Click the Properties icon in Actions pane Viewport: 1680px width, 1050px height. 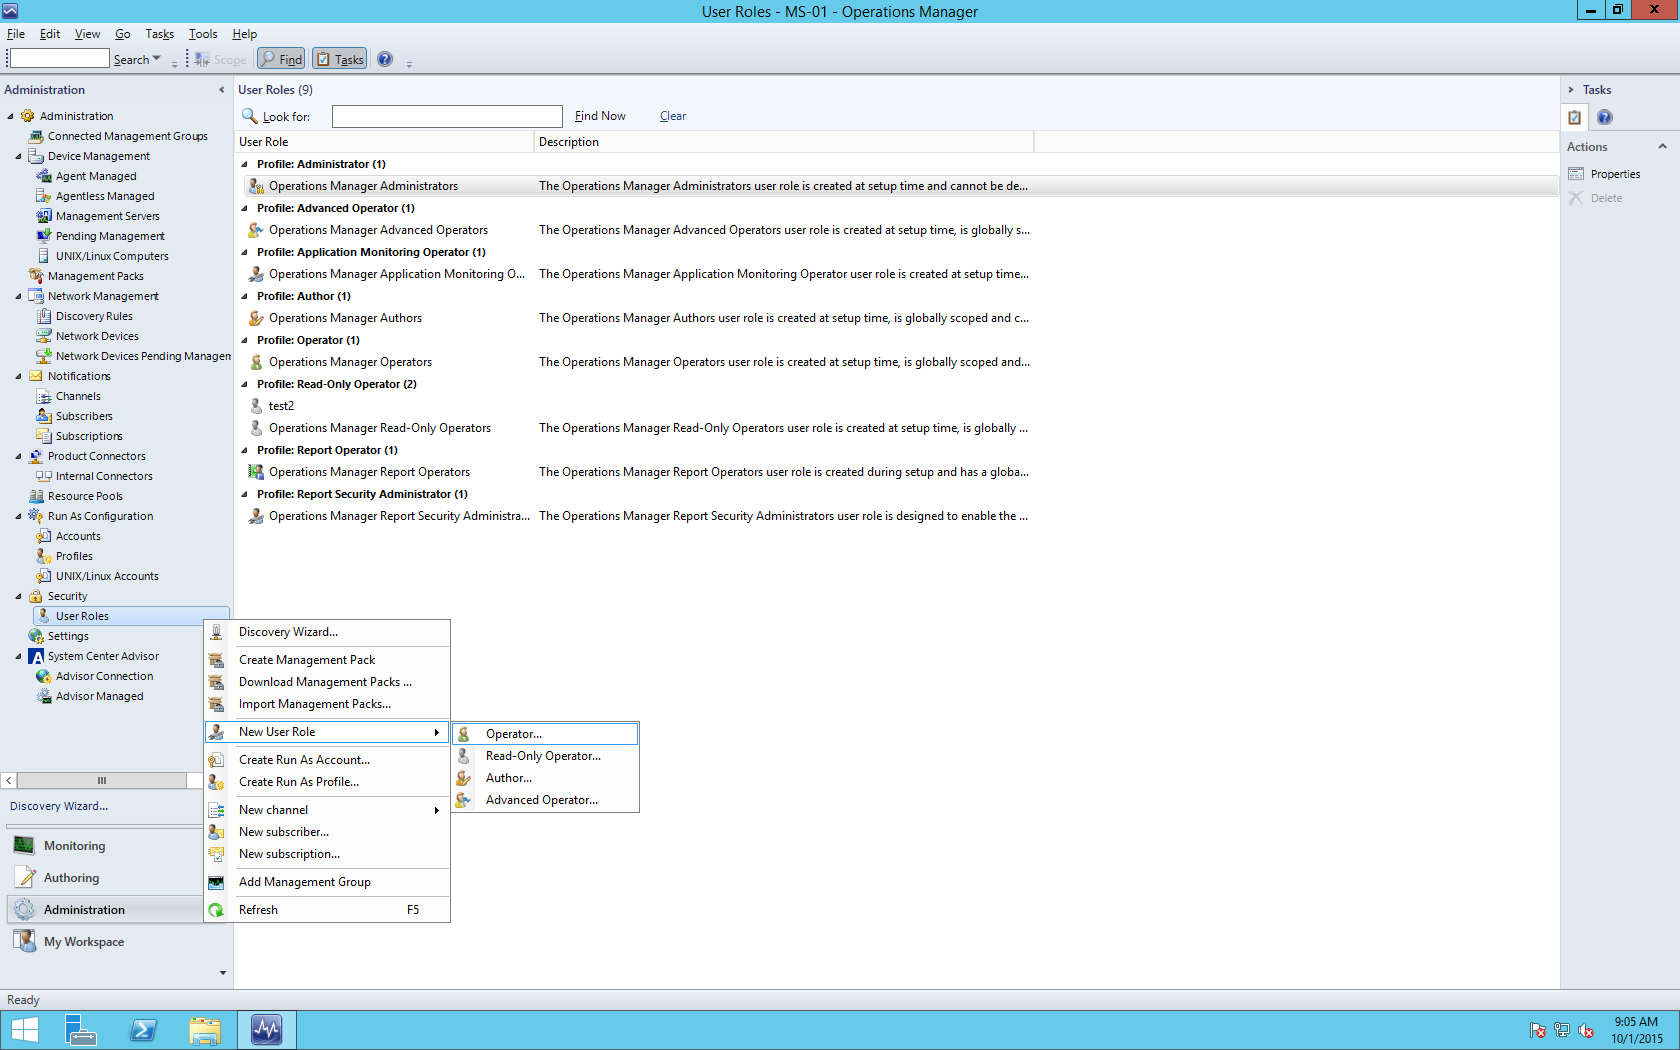coord(1577,174)
